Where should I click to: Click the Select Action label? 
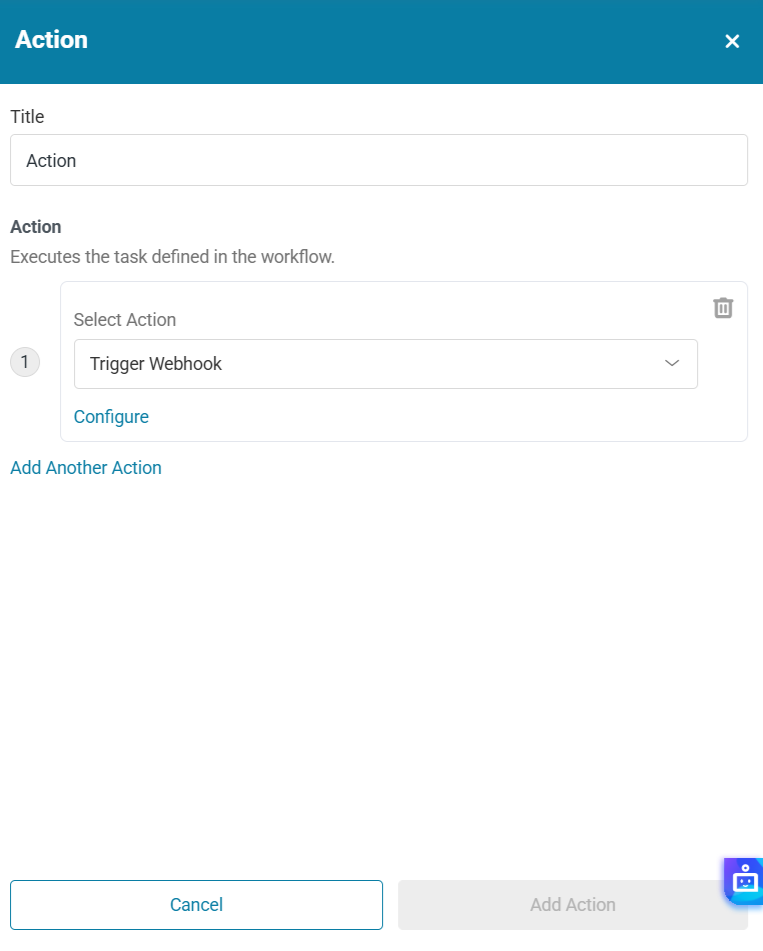click(125, 320)
